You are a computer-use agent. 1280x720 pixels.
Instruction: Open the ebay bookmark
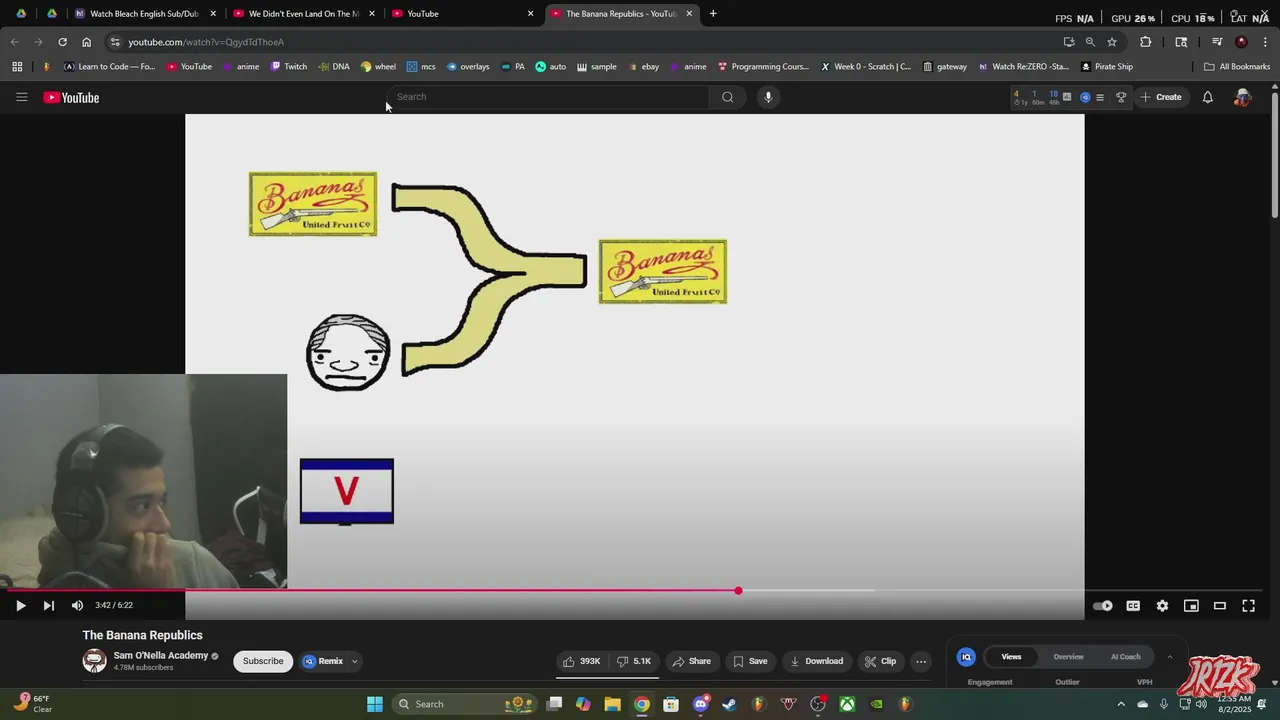(x=643, y=67)
